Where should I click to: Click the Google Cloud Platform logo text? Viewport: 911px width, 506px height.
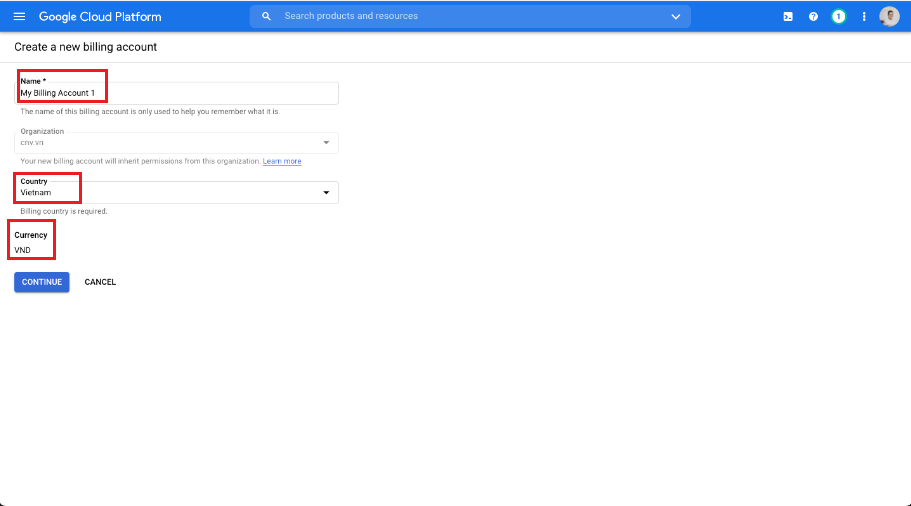point(100,17)
